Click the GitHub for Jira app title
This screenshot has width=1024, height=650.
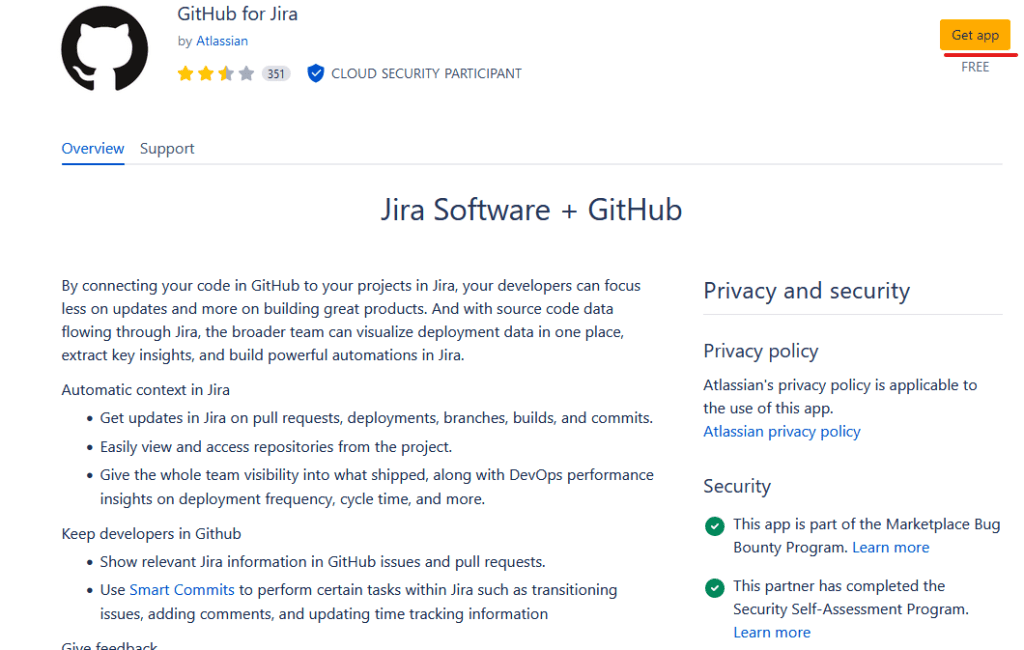coord(237,14)
